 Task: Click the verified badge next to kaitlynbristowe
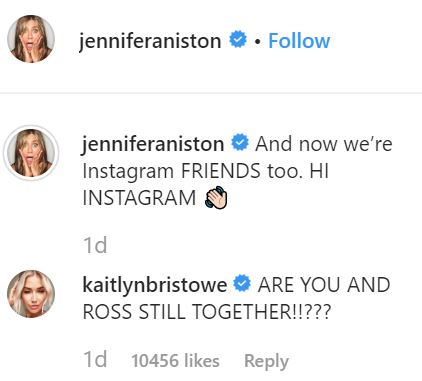point(242,284)
